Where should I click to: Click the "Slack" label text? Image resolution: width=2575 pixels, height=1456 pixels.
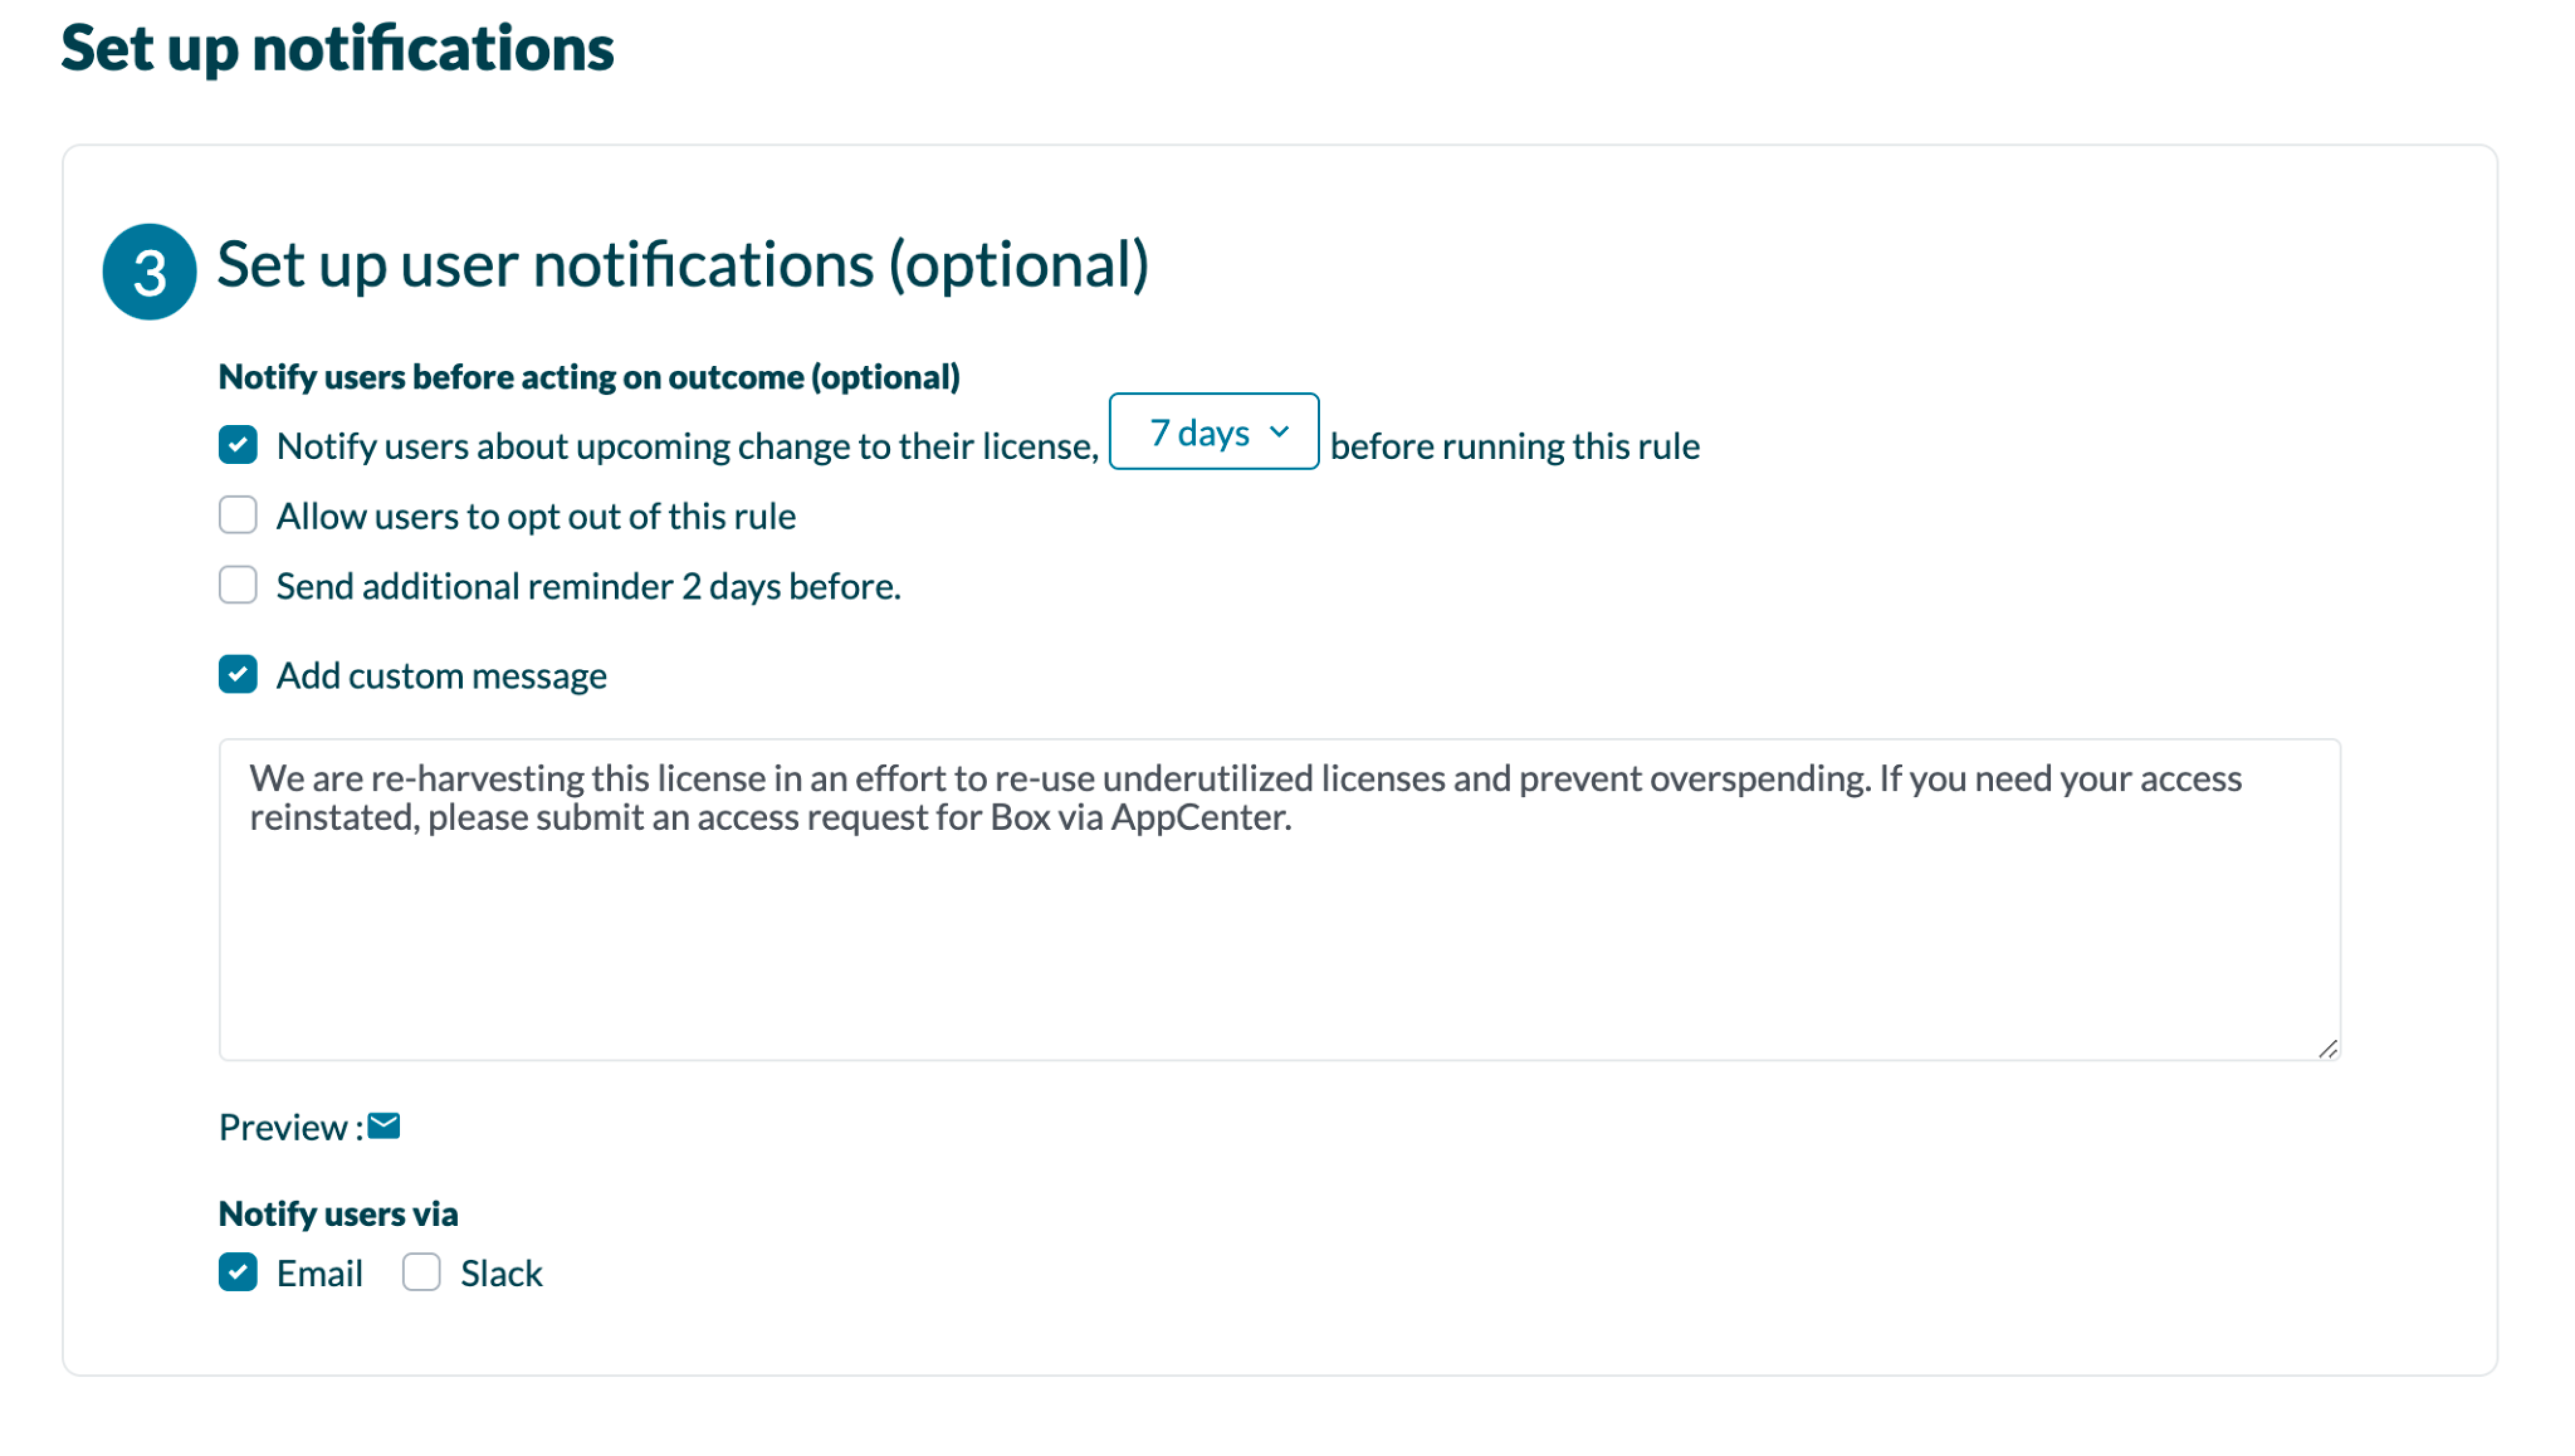501,1274
